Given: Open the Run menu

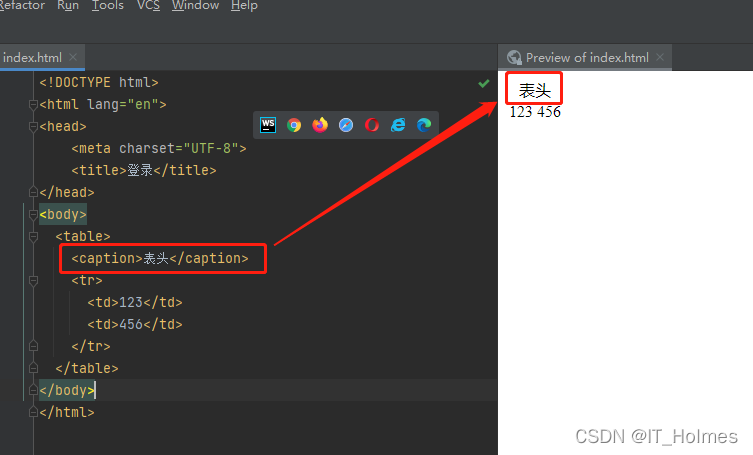Looking at the screenshot, I should [x=68, y=5].
